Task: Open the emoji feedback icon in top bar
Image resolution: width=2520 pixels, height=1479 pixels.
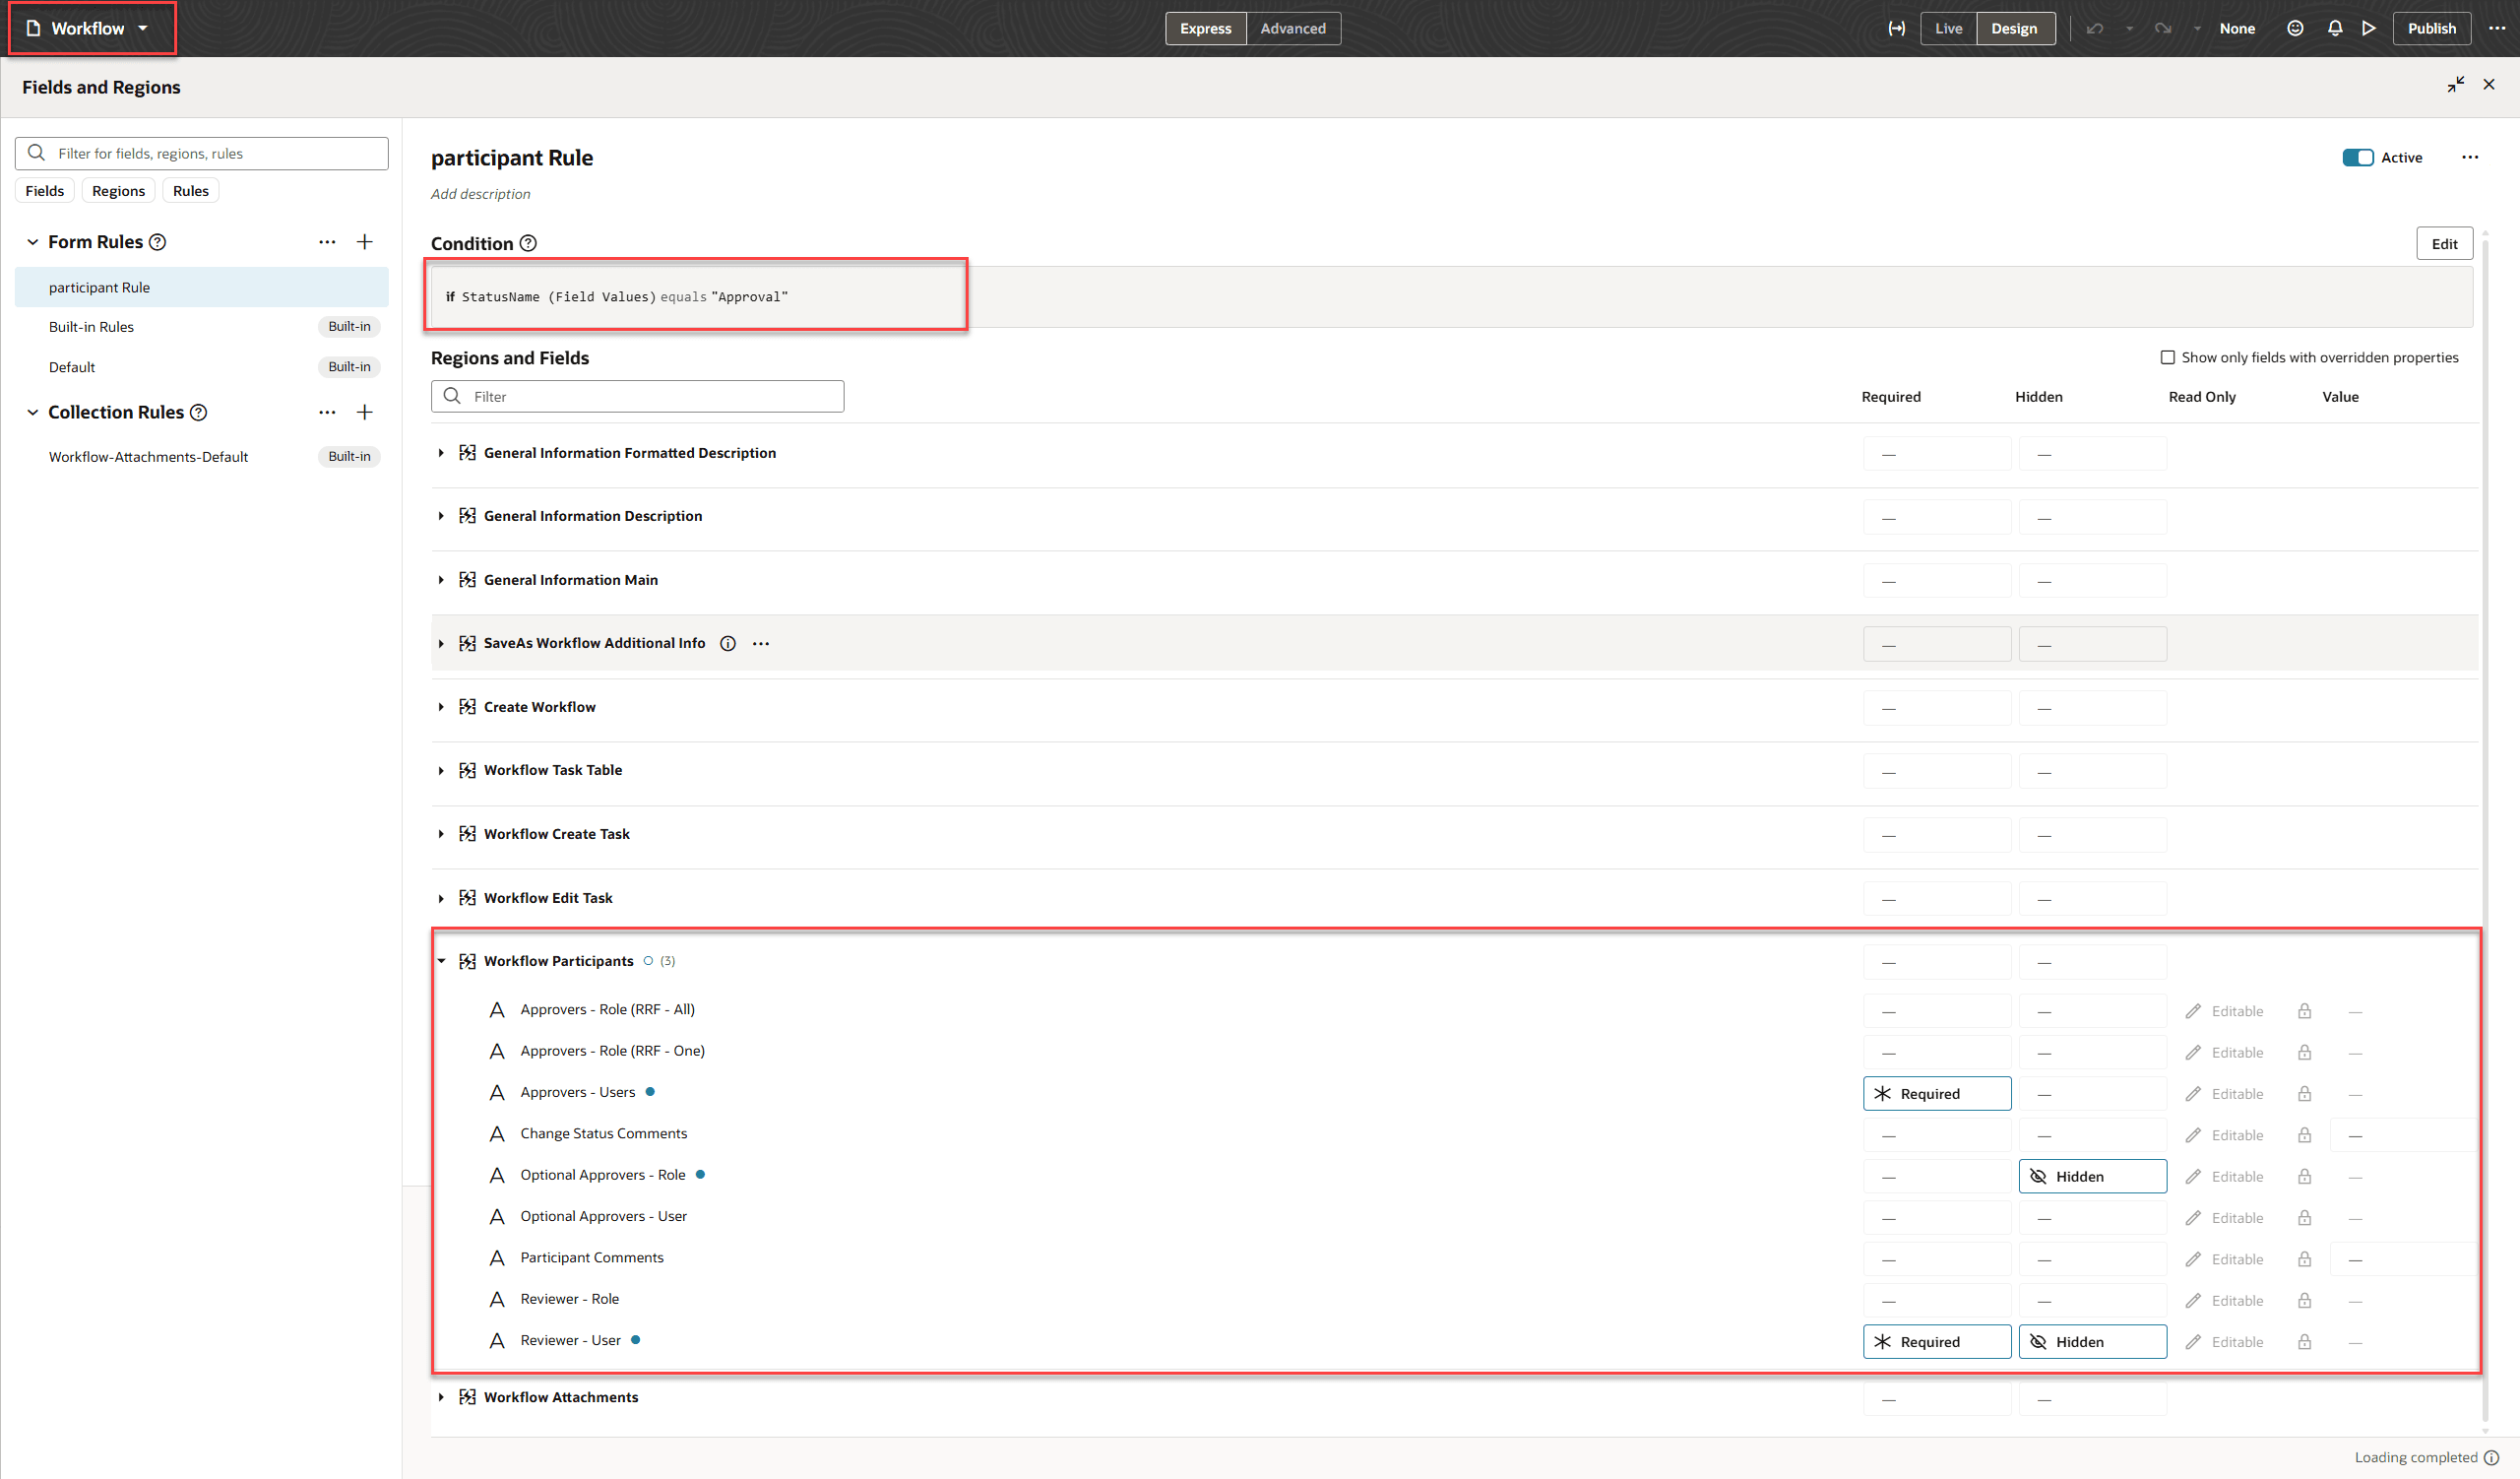Action: pos(2294,28)
